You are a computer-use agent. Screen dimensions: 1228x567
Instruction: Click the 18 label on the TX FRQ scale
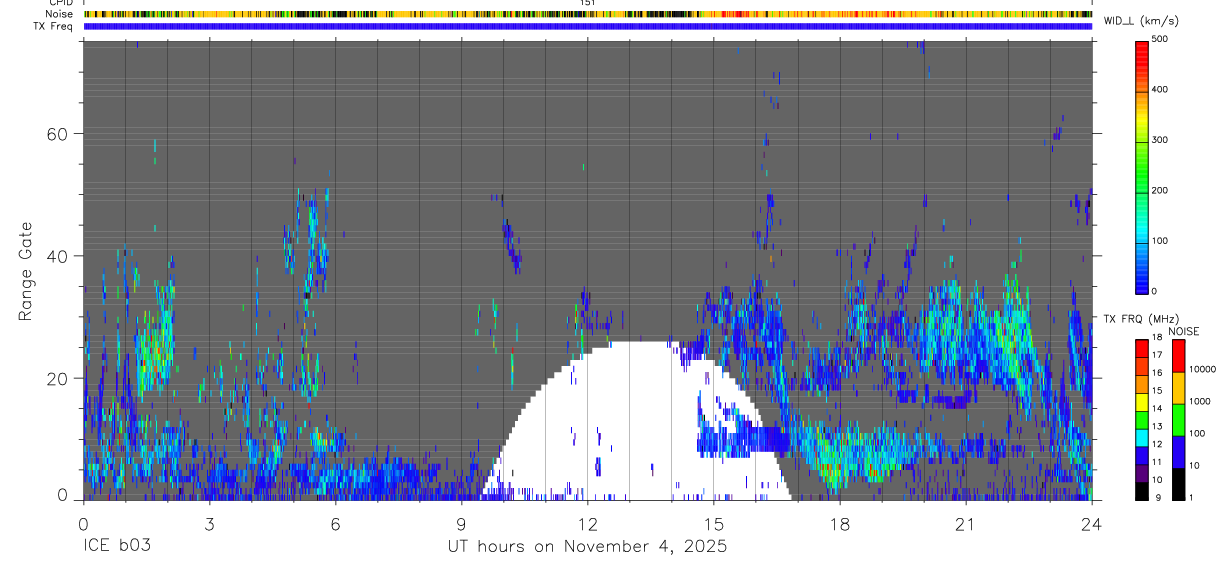coord(1156,338)
